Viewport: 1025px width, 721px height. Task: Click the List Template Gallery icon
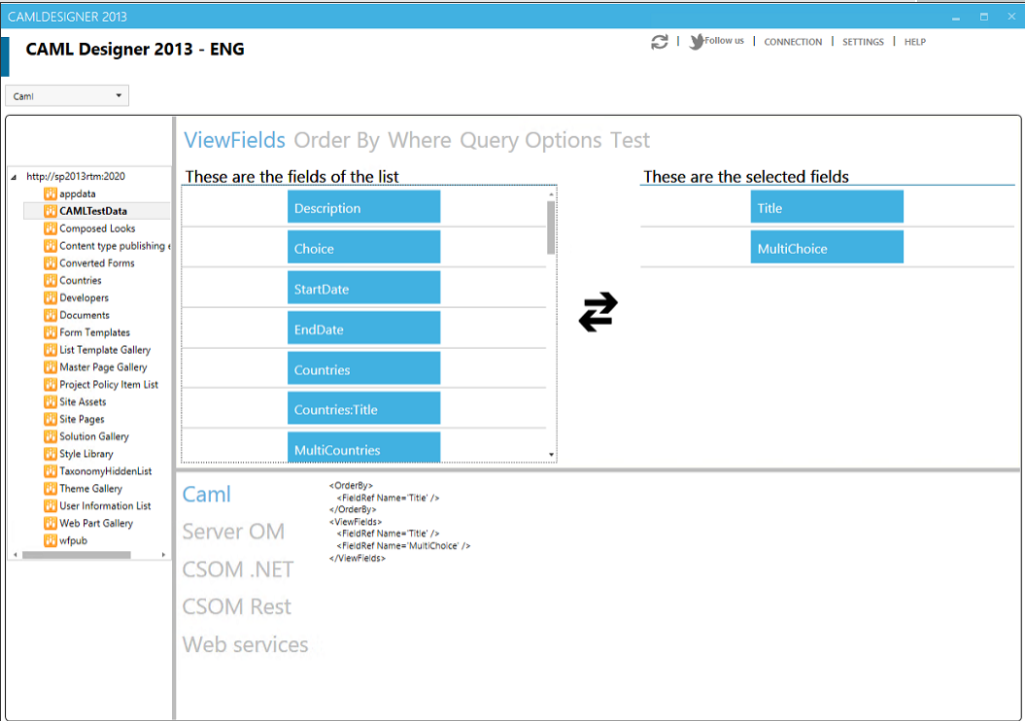point(50,350)
